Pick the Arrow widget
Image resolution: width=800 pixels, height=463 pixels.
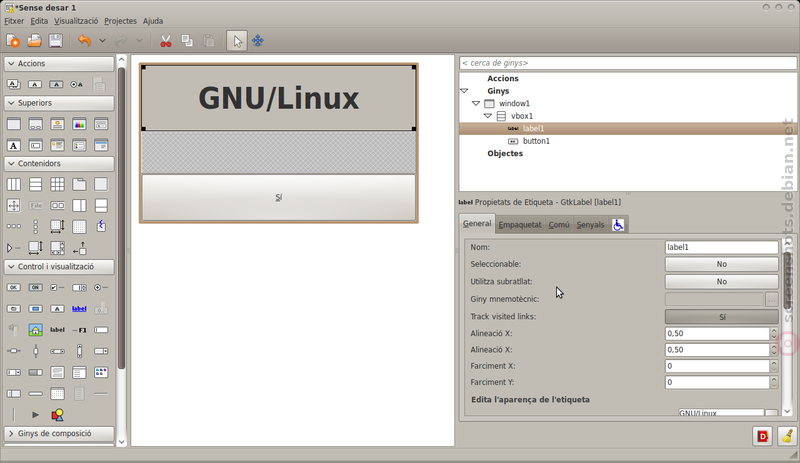(x=36, y=415)
